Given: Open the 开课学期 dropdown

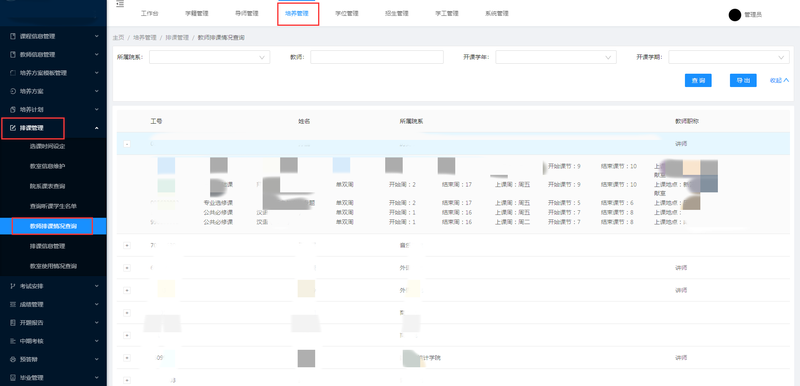Looking at the screenshot, I should 729,57.
